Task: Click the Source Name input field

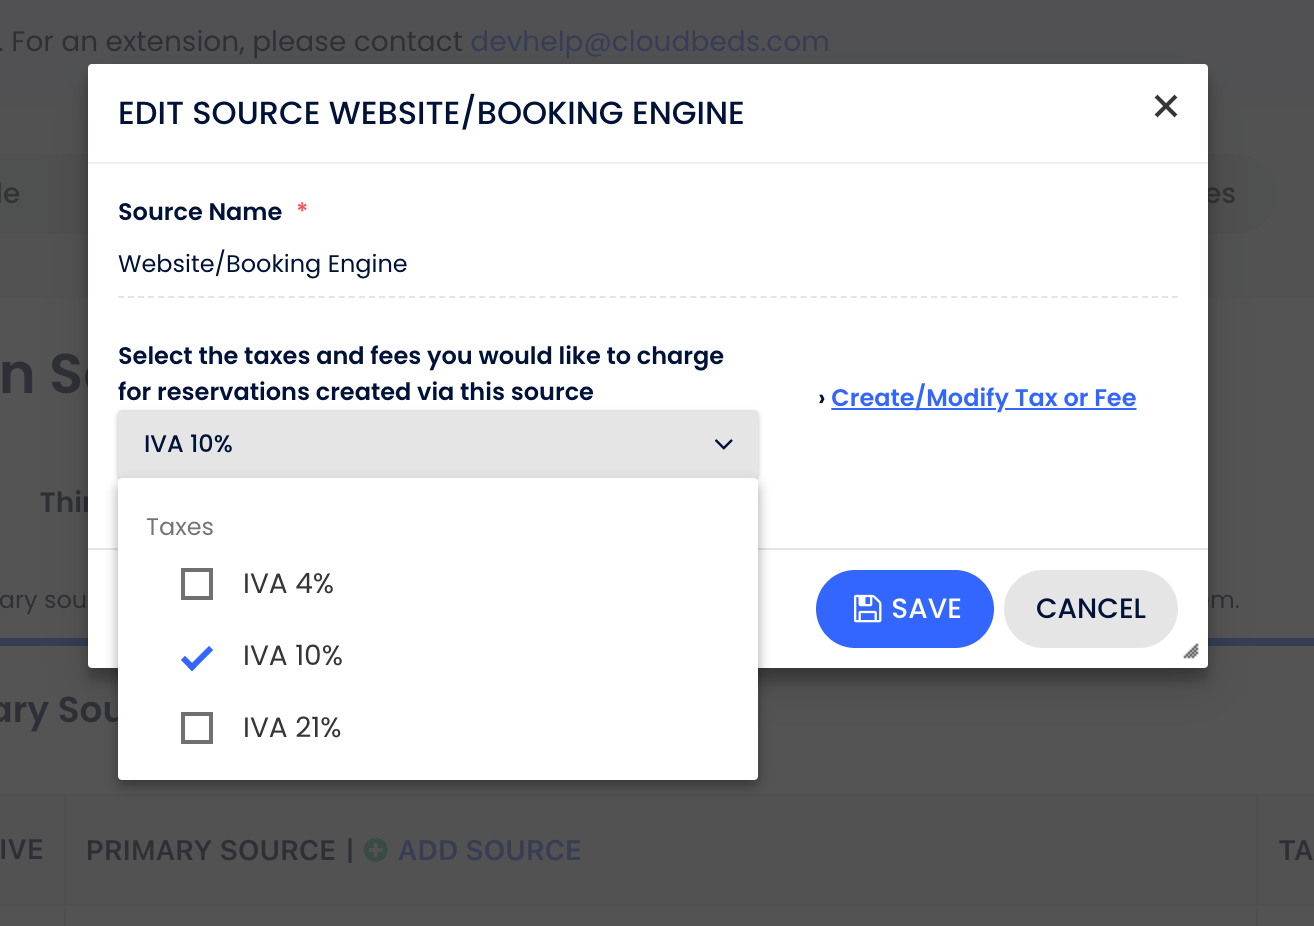Action: (x=647, y=264)
